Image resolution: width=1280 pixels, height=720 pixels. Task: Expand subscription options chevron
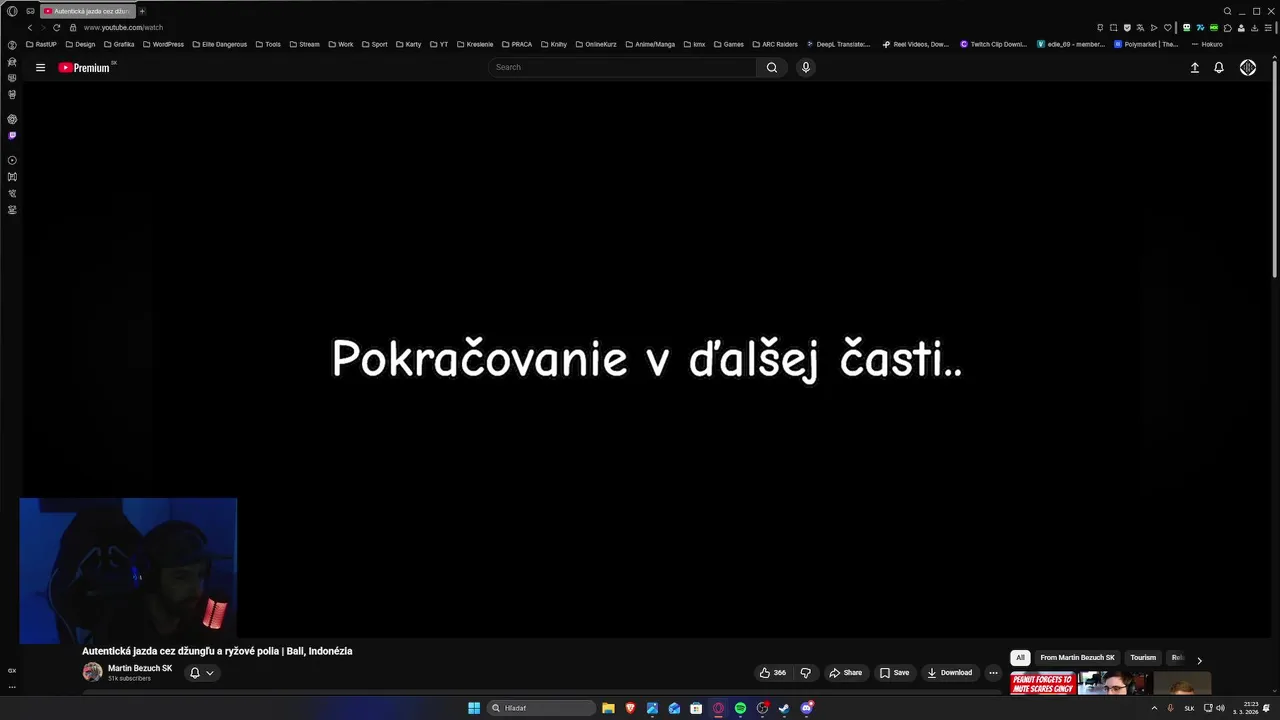point(210,673)
